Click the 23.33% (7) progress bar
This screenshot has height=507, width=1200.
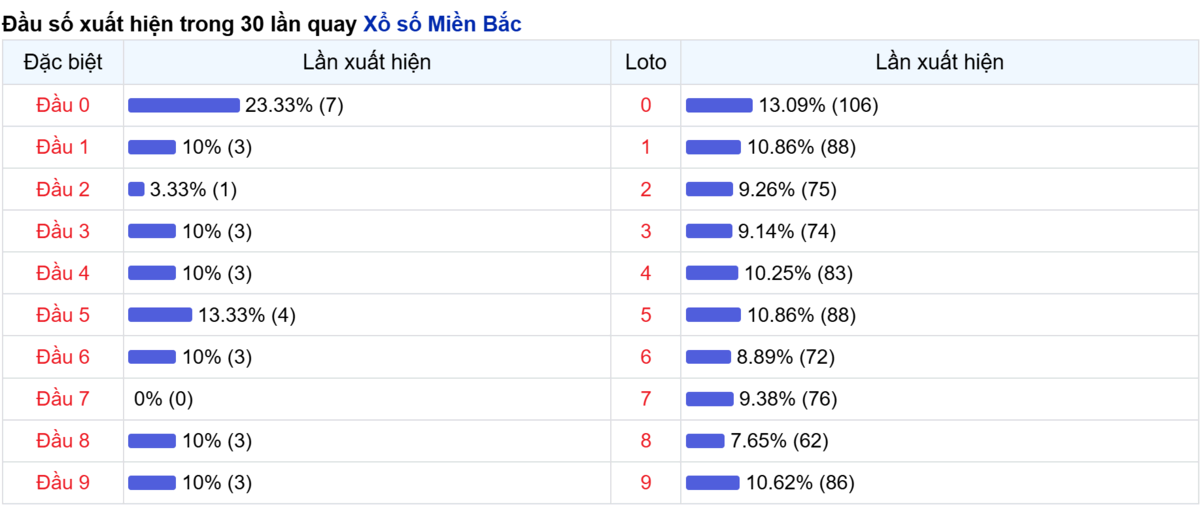(x=184, y=105)
